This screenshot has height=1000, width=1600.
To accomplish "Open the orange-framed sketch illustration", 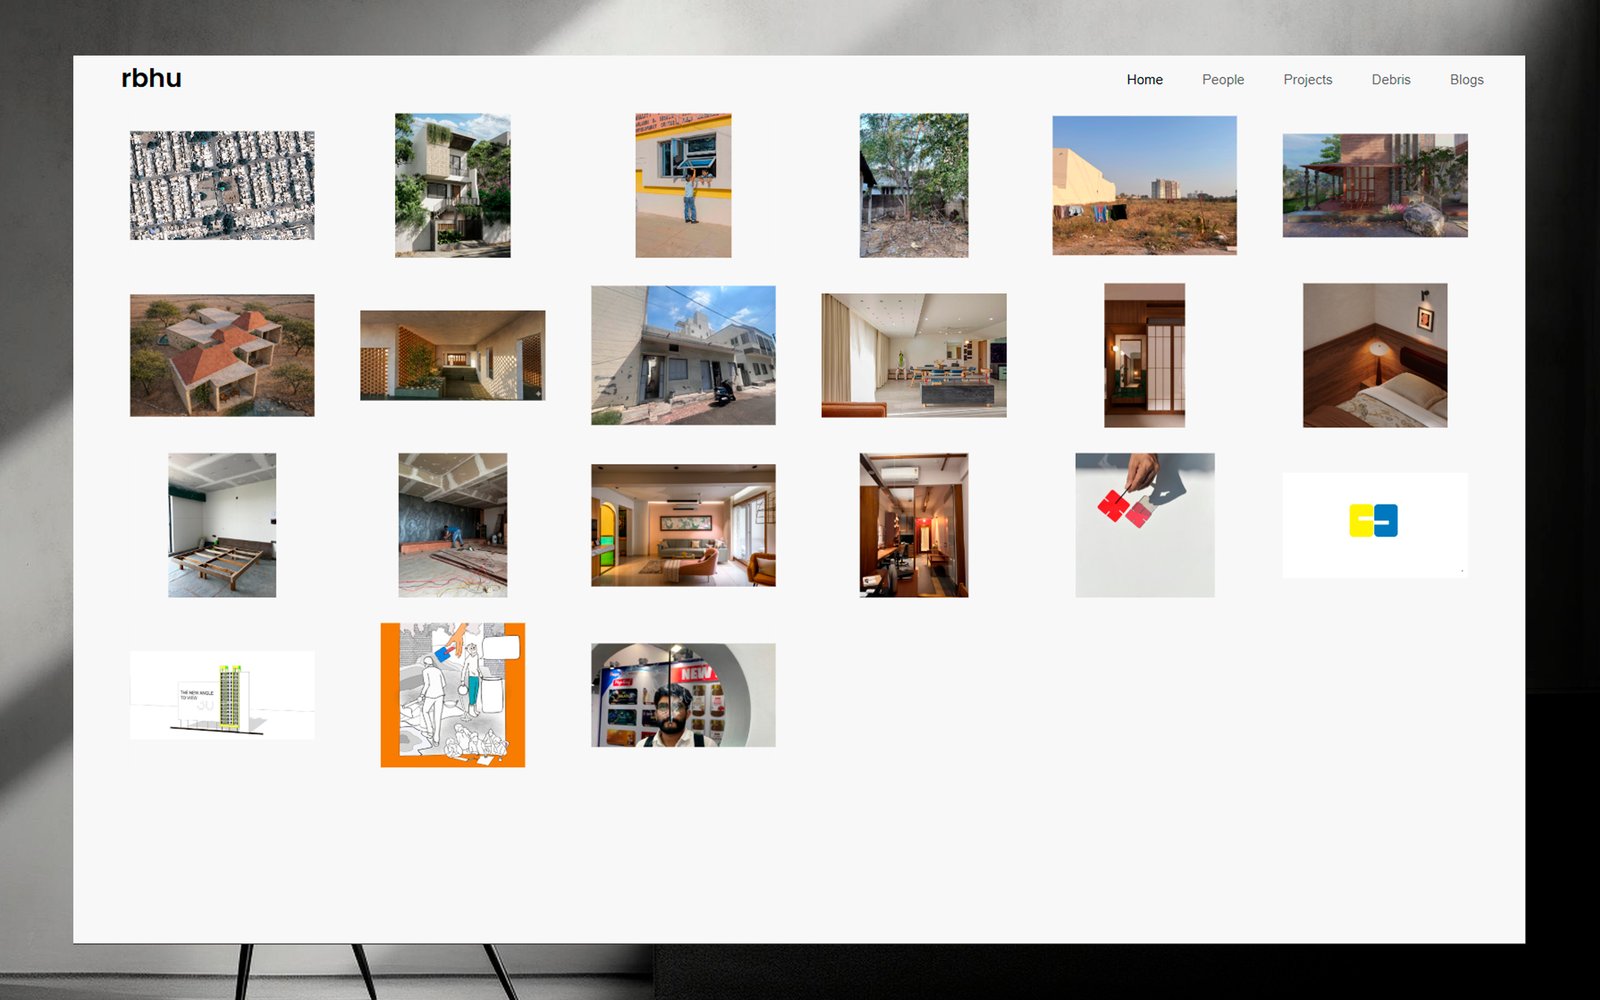I will tap(453, 695).
